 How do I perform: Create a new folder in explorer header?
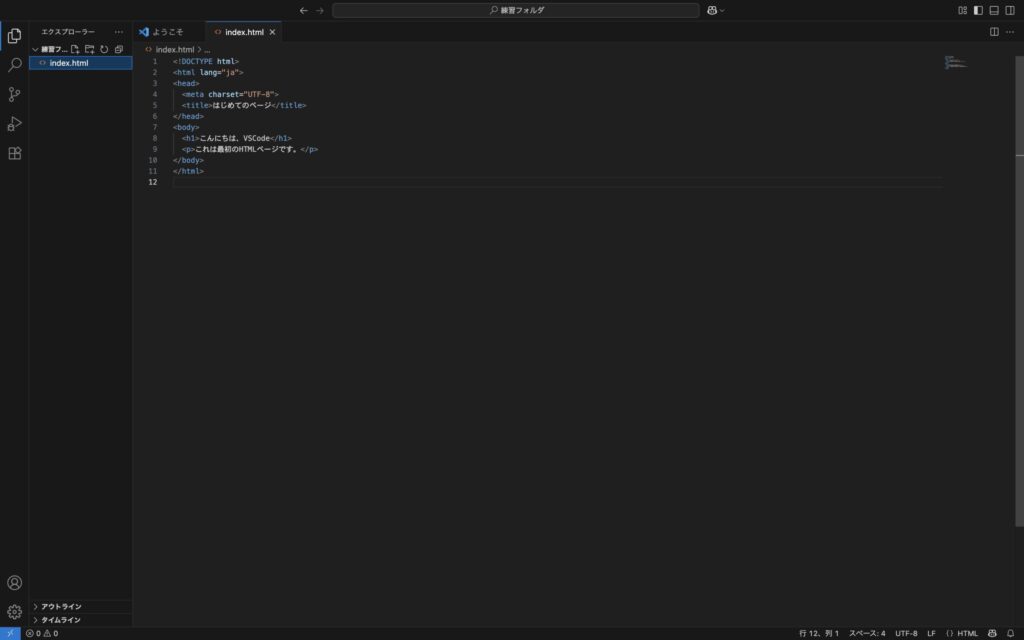[89, 50]
